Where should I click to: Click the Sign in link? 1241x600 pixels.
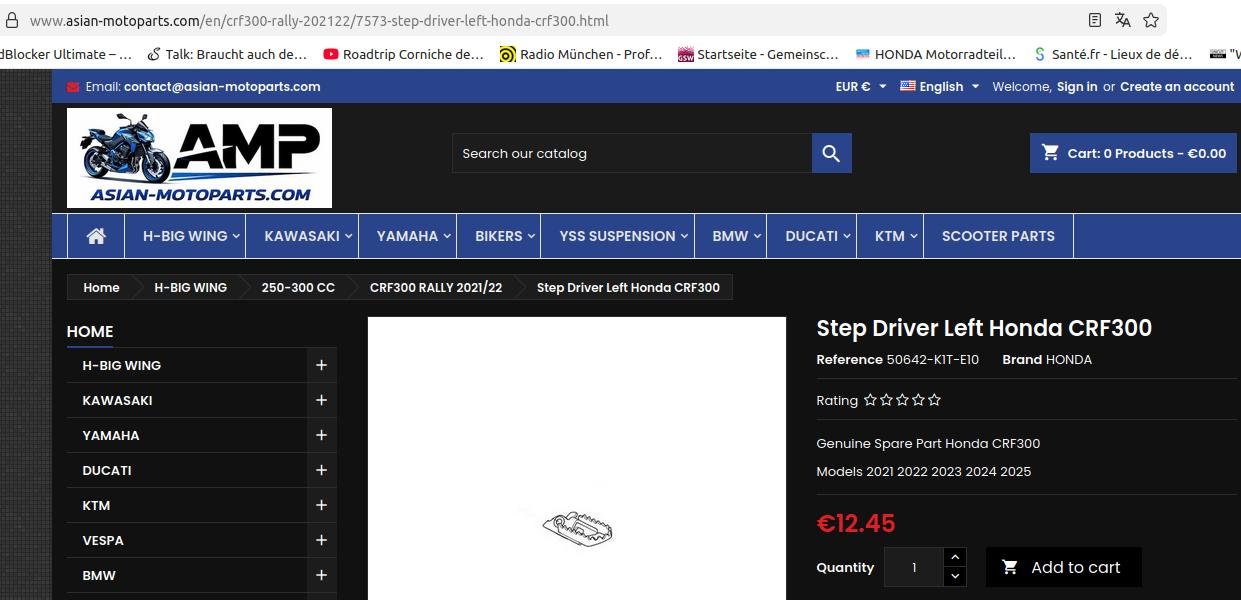coord(1077,87)
